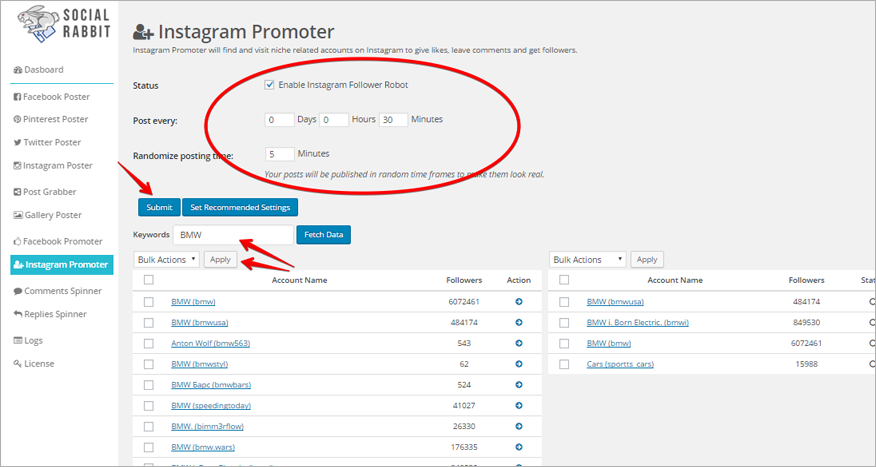Click the arrow action icon for speedingtoday
Image resolution: width=876 pixels, height=467 pixels.
click(519, 406)
